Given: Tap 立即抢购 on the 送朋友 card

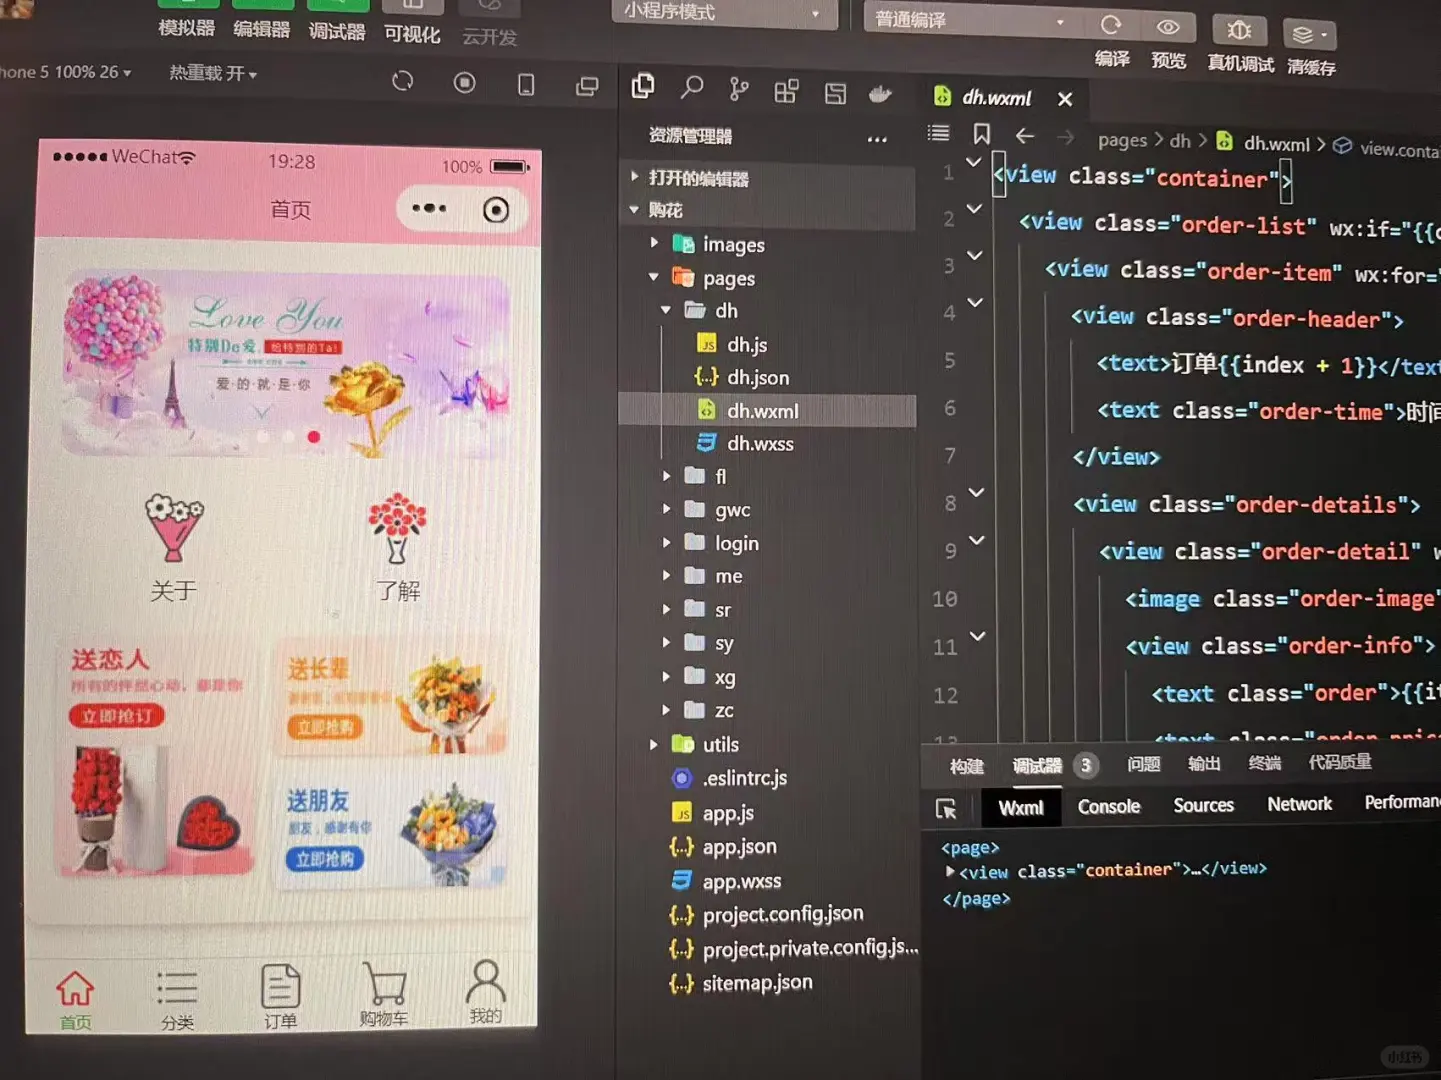Looking at the screenshot, I should coord(325,859).
